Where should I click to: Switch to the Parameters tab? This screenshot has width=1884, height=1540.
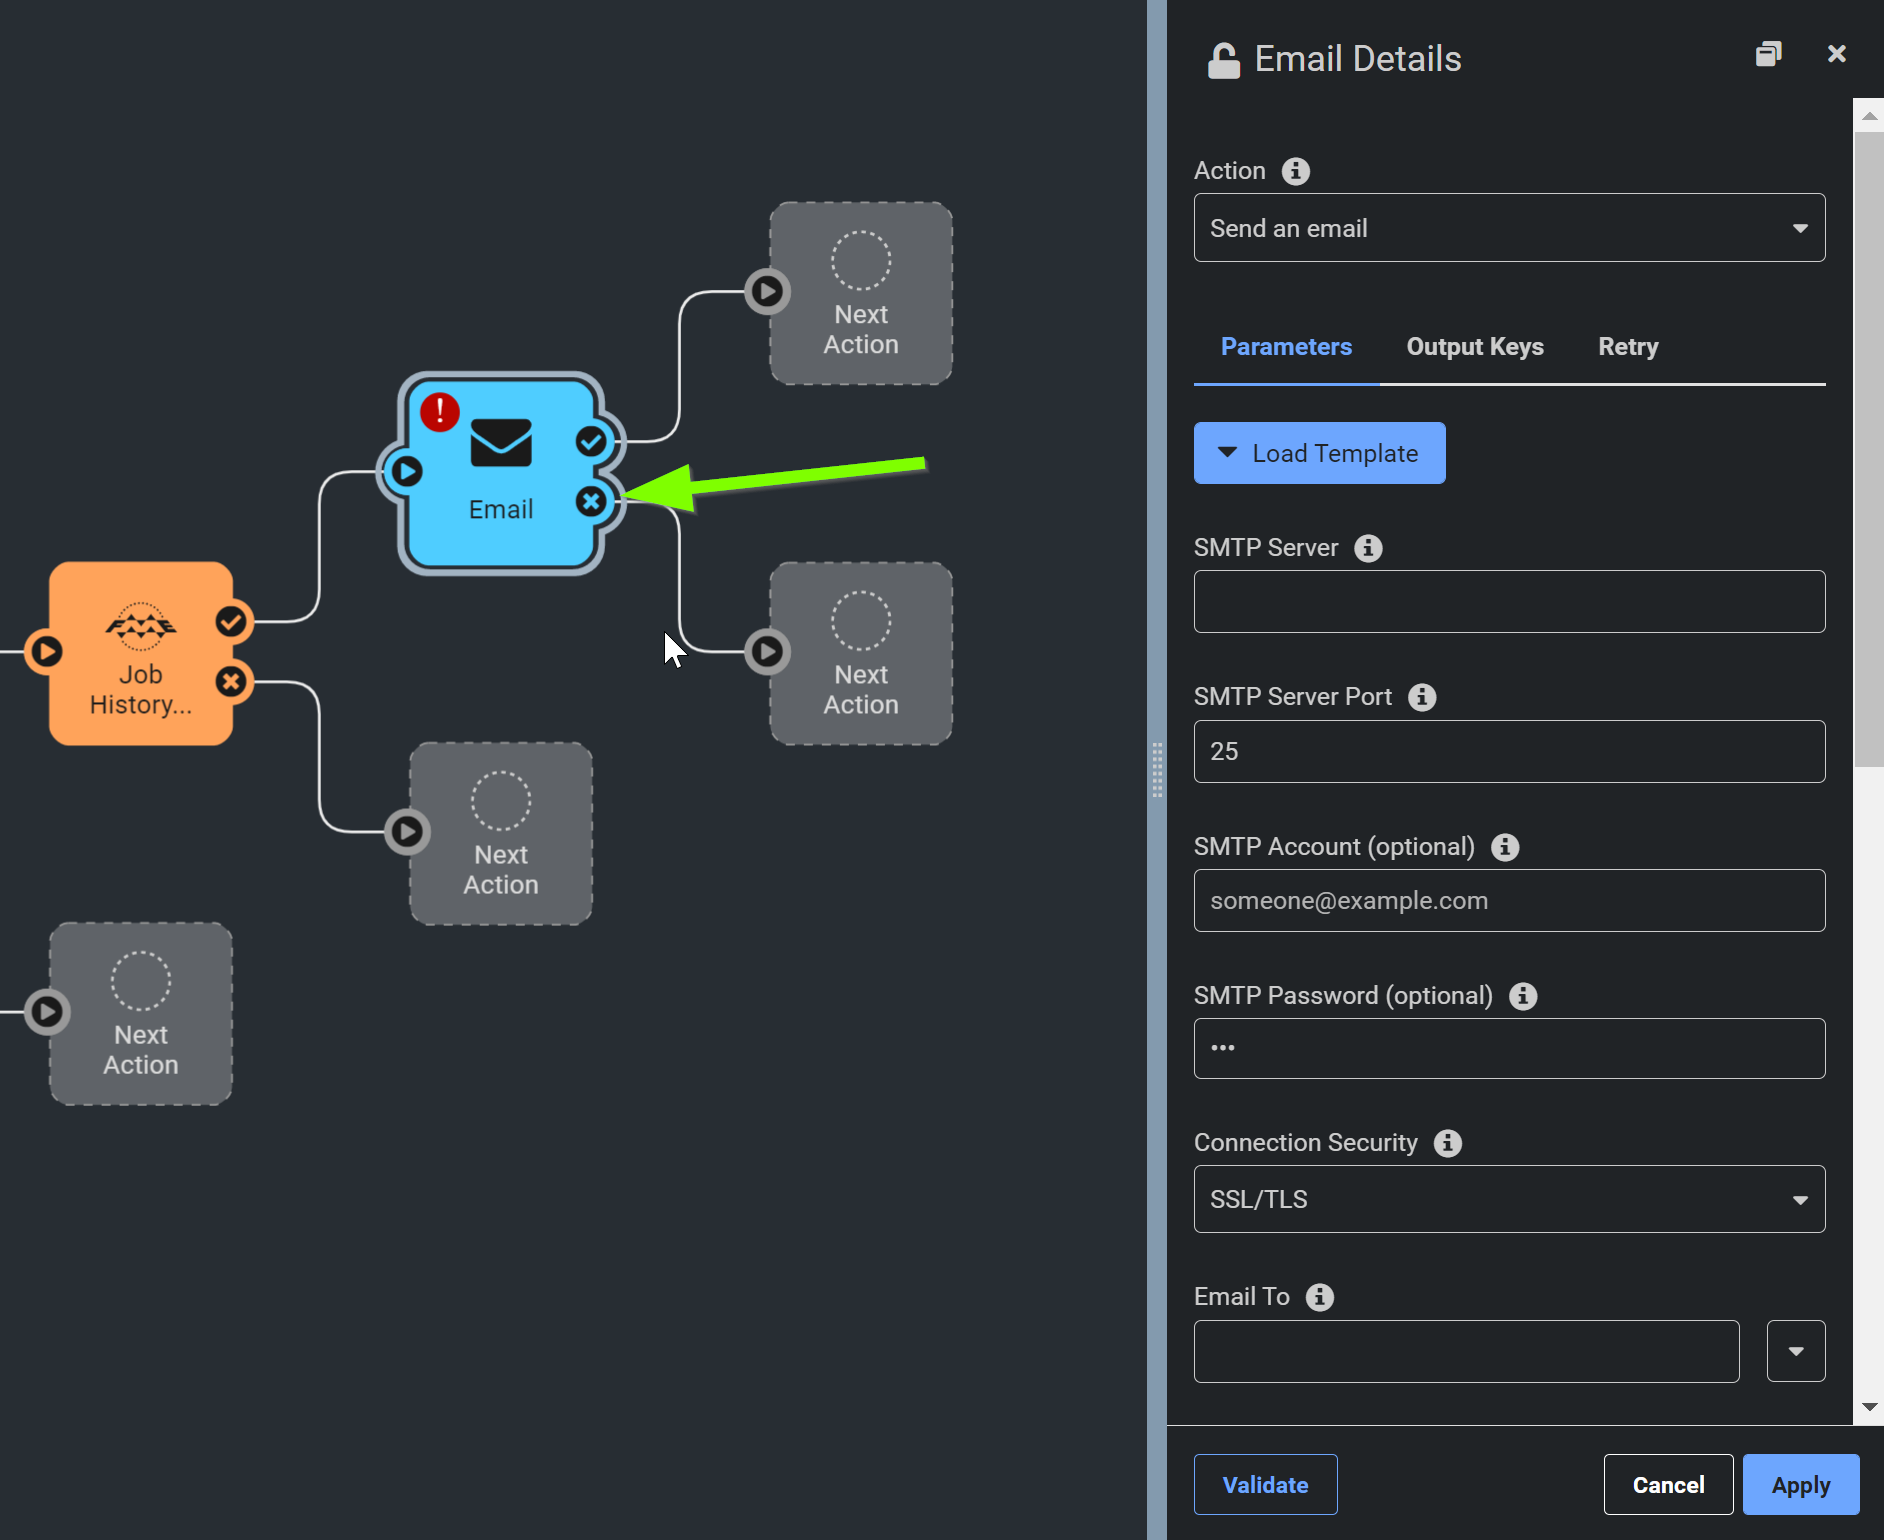pos(1286,347)
